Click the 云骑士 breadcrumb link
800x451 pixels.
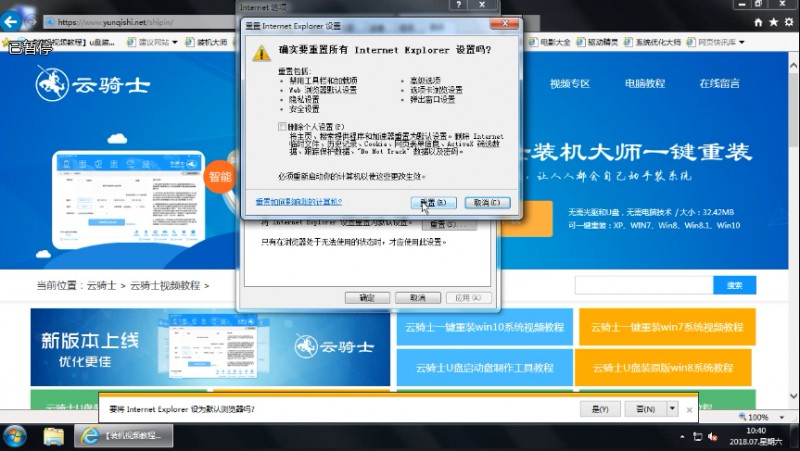pos(102,286)
